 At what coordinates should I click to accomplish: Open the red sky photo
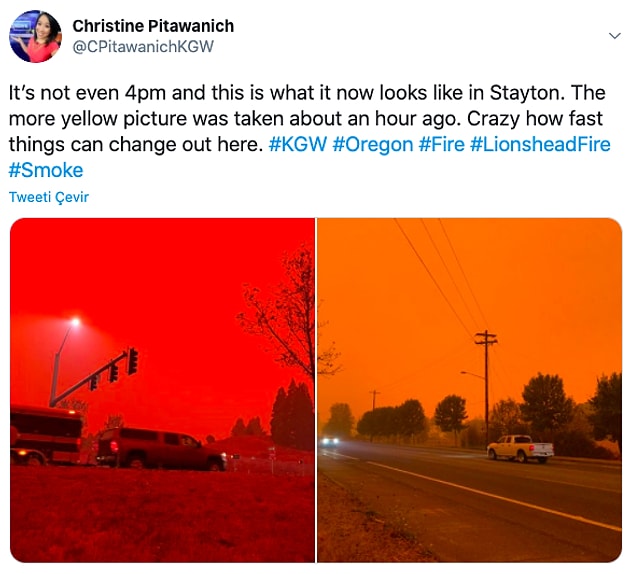point(162,390)
